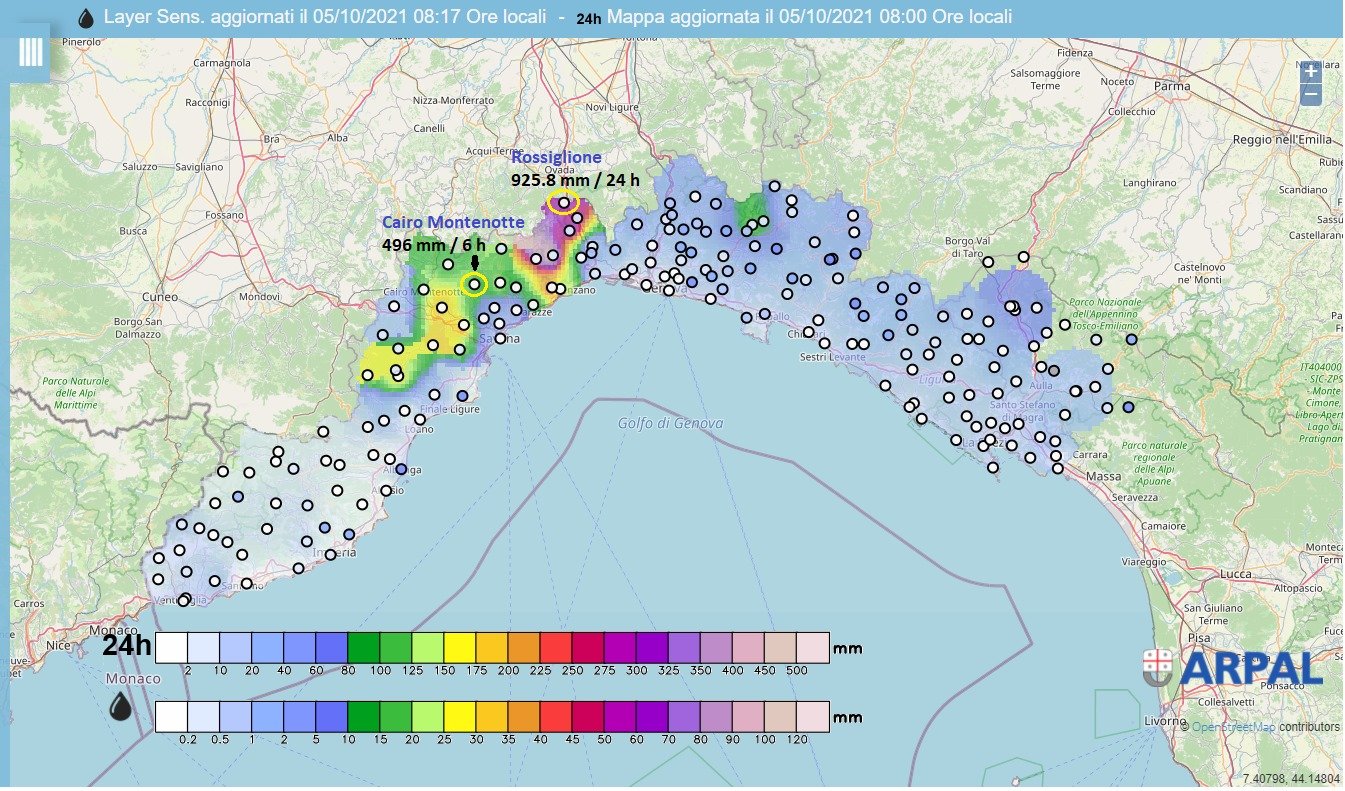Zoom in with the plus button
Viewport: 1345px width, 791px height.
pyautogui.click(x=1311, y=71)
